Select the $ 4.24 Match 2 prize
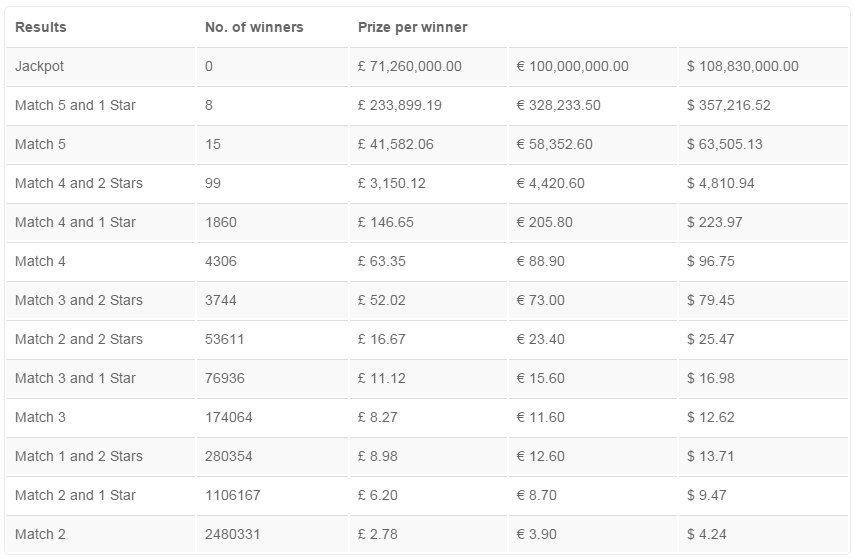Viewport: 855px width, 558px height. coord(707,535)
